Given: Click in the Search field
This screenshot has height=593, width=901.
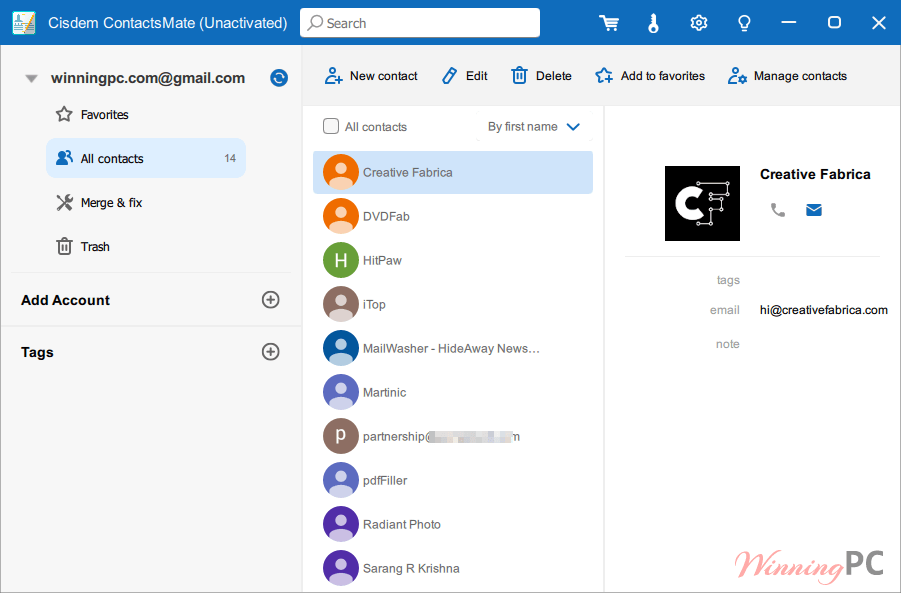Looking at the screenshot, I should tap(420, 23).
